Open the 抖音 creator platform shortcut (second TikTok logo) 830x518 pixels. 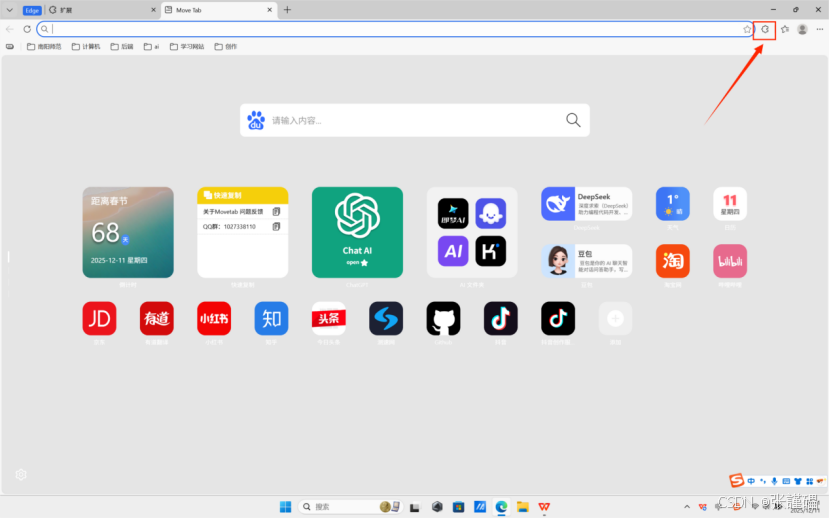[x=558, y=319]
